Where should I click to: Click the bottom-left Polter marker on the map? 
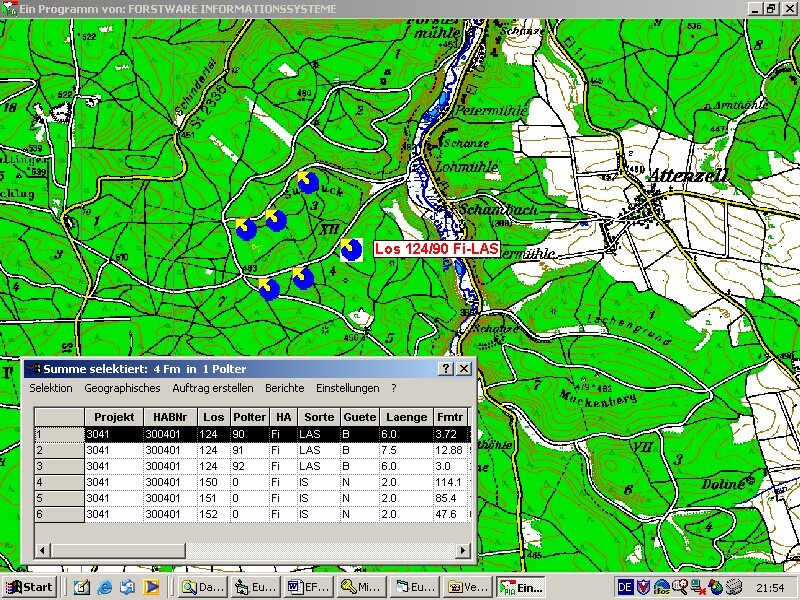(268, 289)
